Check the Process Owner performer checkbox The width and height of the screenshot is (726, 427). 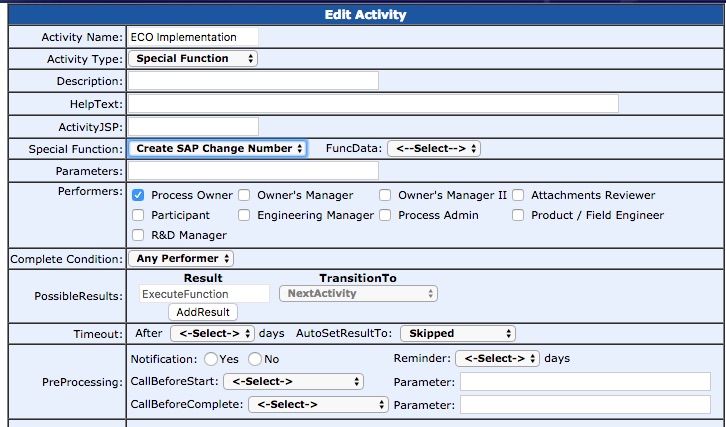[138, 195]
